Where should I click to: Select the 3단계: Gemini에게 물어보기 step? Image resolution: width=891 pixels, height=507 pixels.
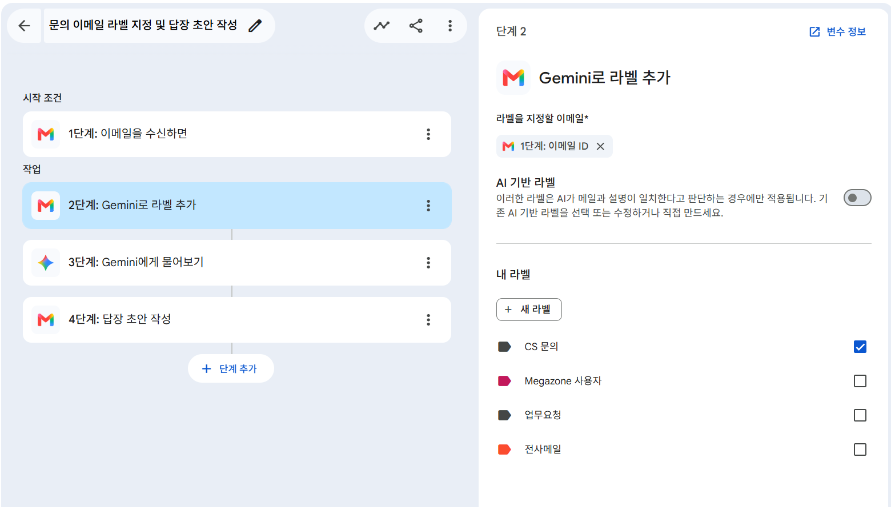237,263
